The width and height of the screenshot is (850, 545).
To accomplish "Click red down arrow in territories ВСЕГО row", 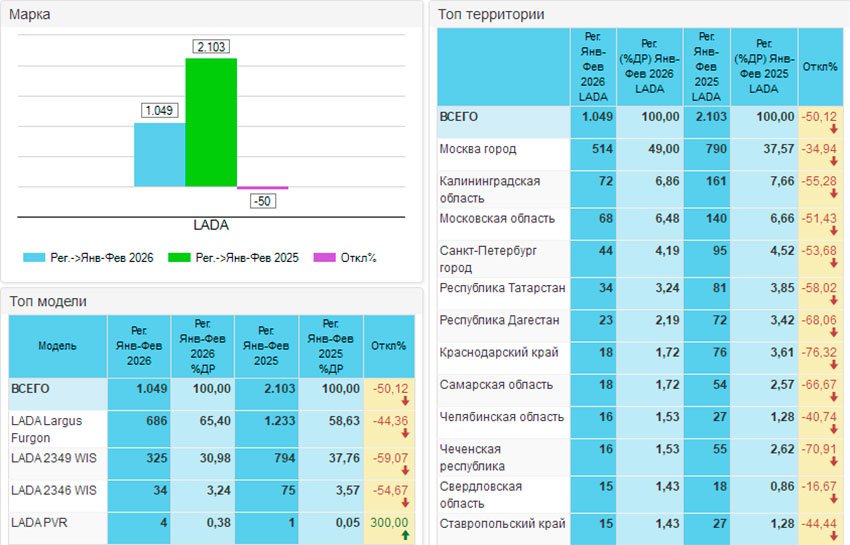I will (x=833, y=128).
